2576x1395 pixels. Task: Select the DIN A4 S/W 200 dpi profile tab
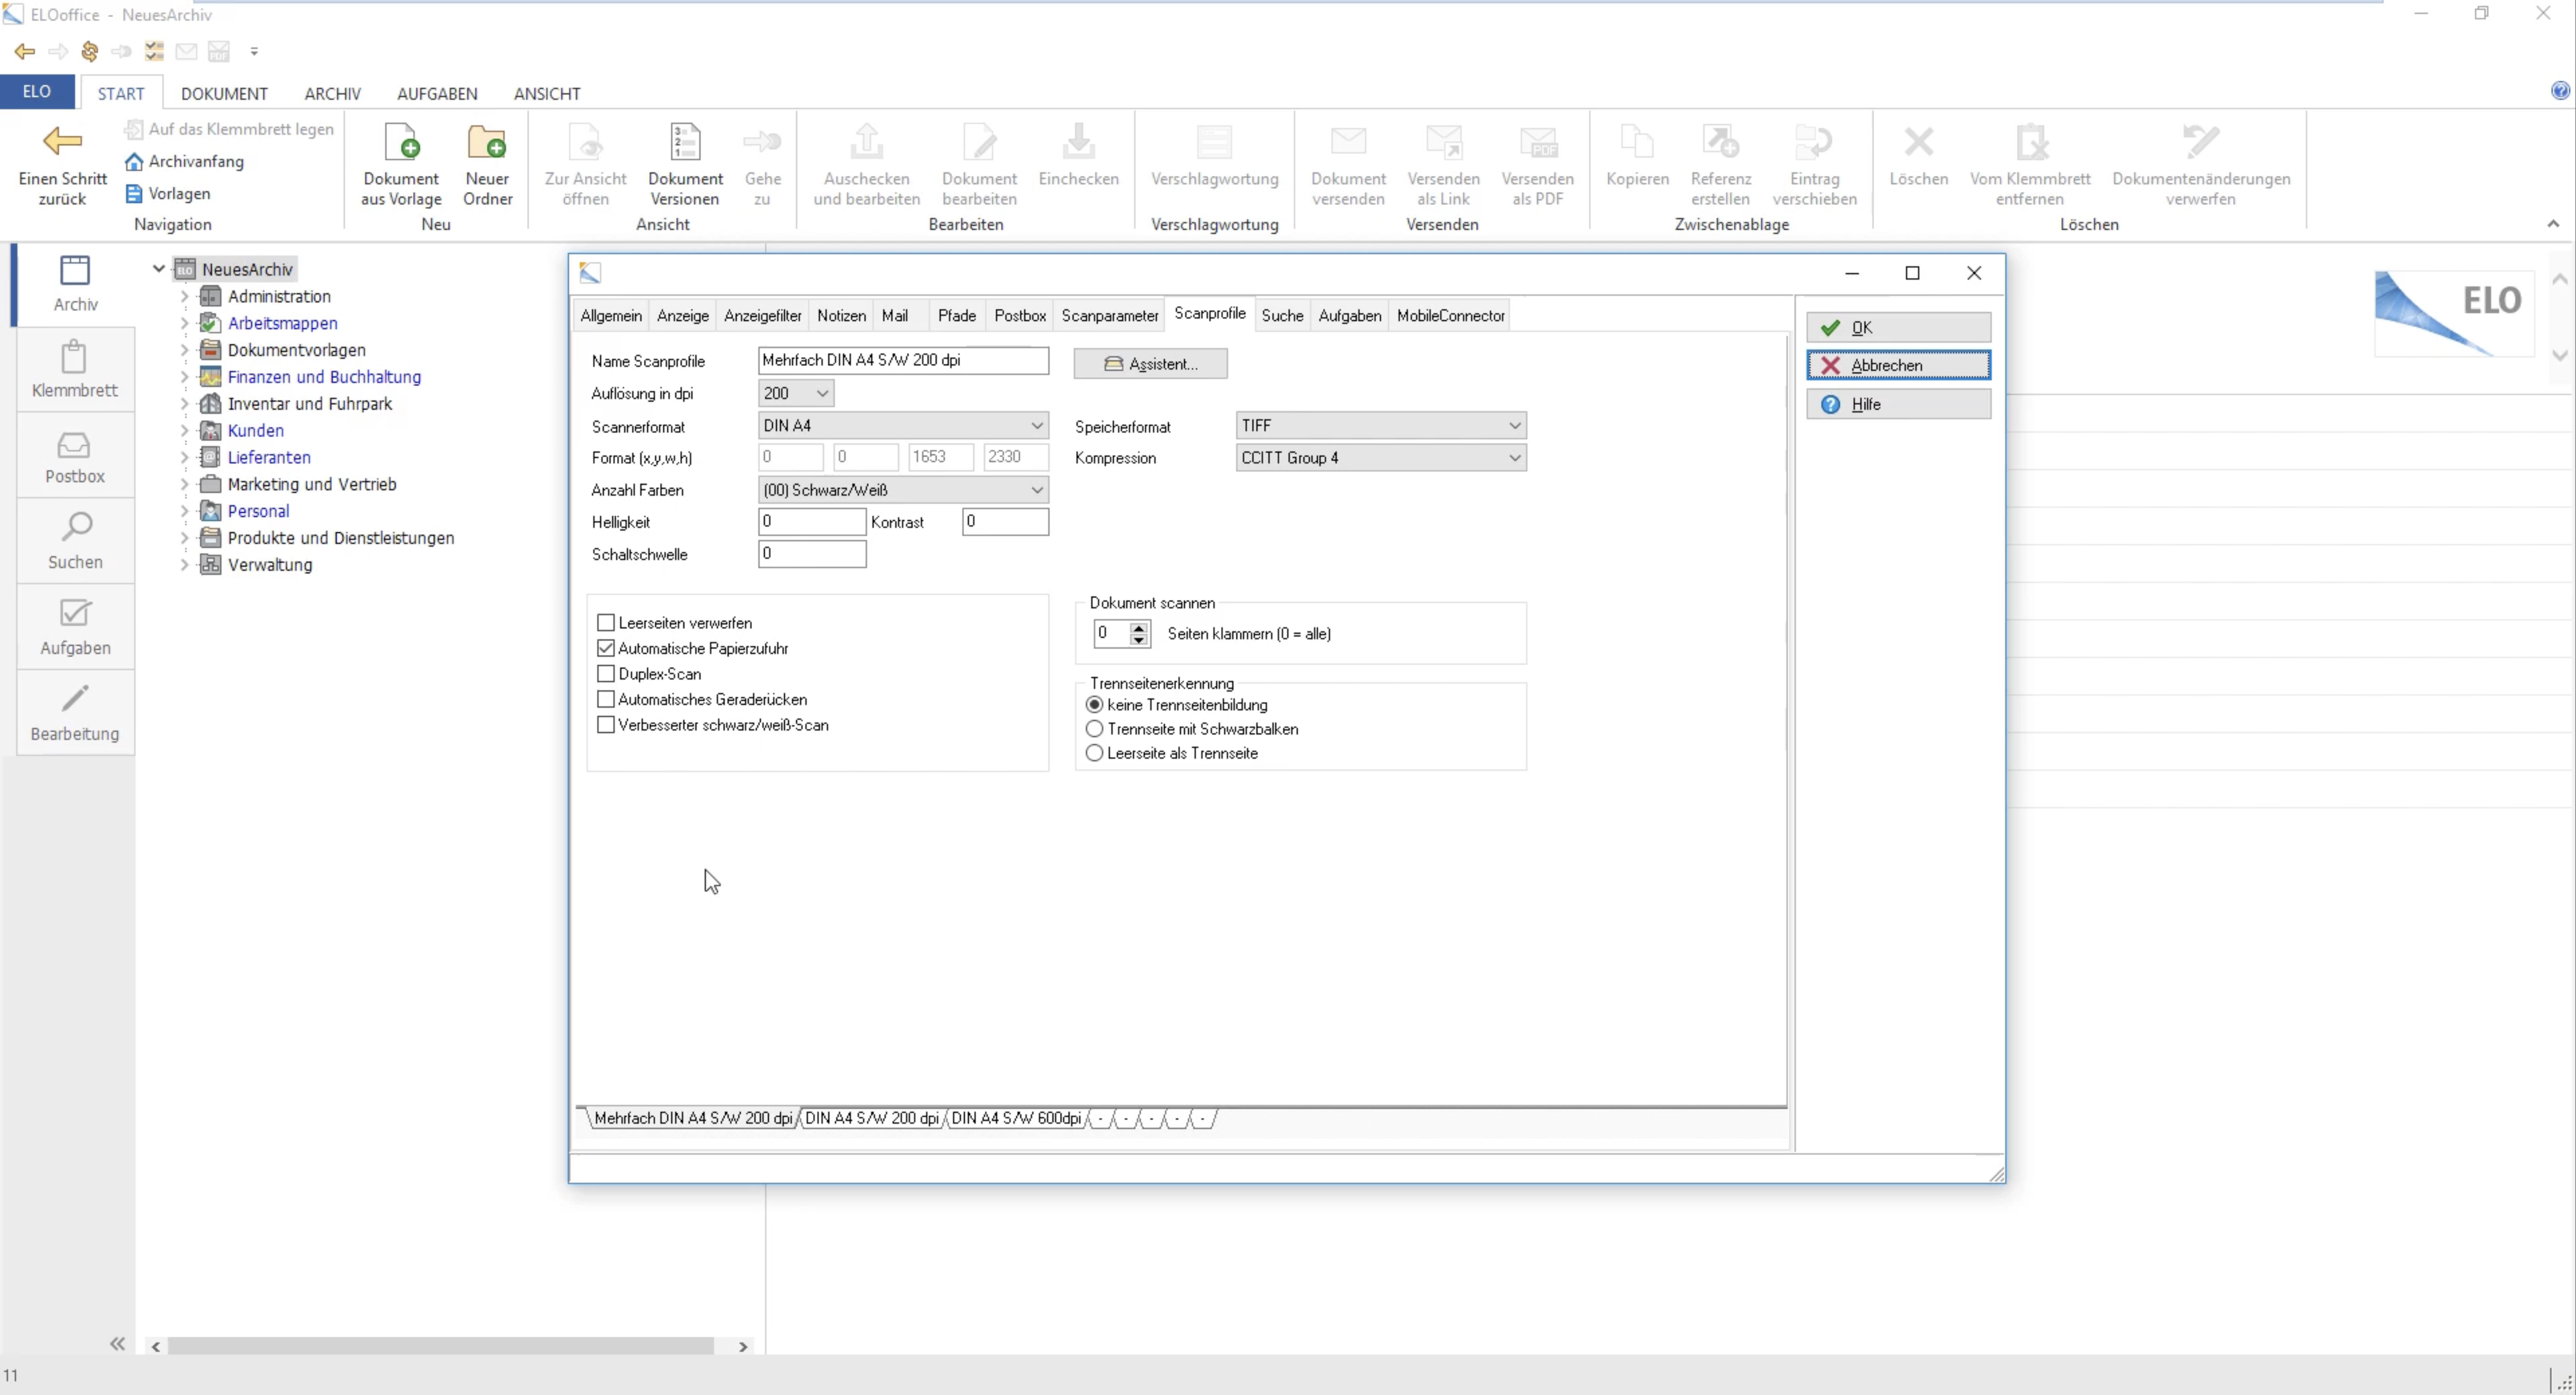871,1118
